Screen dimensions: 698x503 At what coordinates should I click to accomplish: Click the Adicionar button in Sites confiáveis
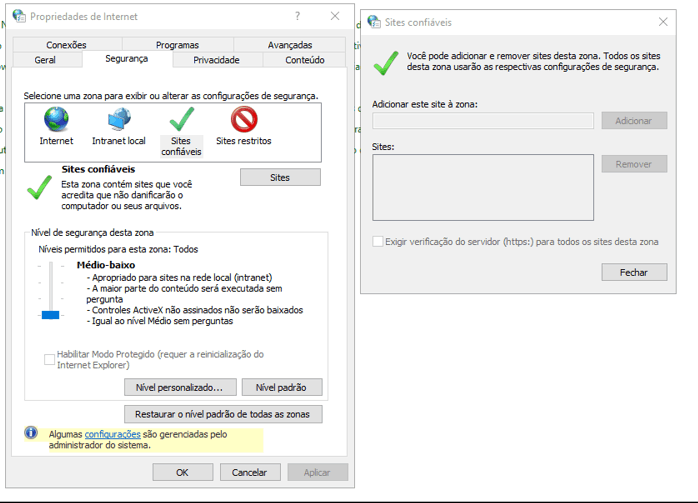tap(634, 121)
